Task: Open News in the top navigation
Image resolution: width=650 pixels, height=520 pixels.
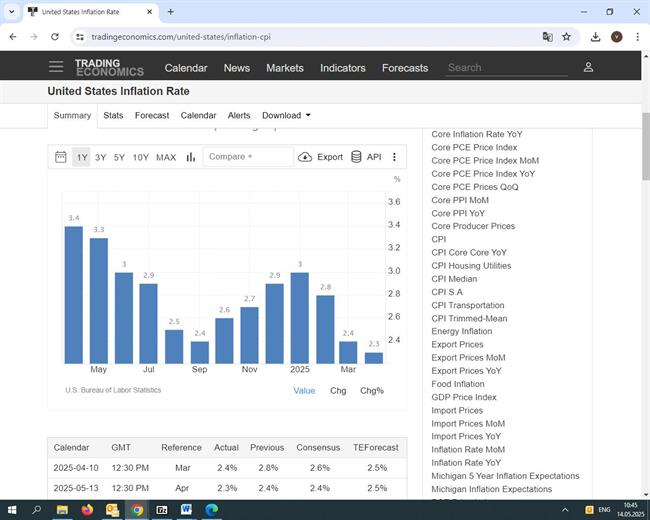Action: point(237,68)
